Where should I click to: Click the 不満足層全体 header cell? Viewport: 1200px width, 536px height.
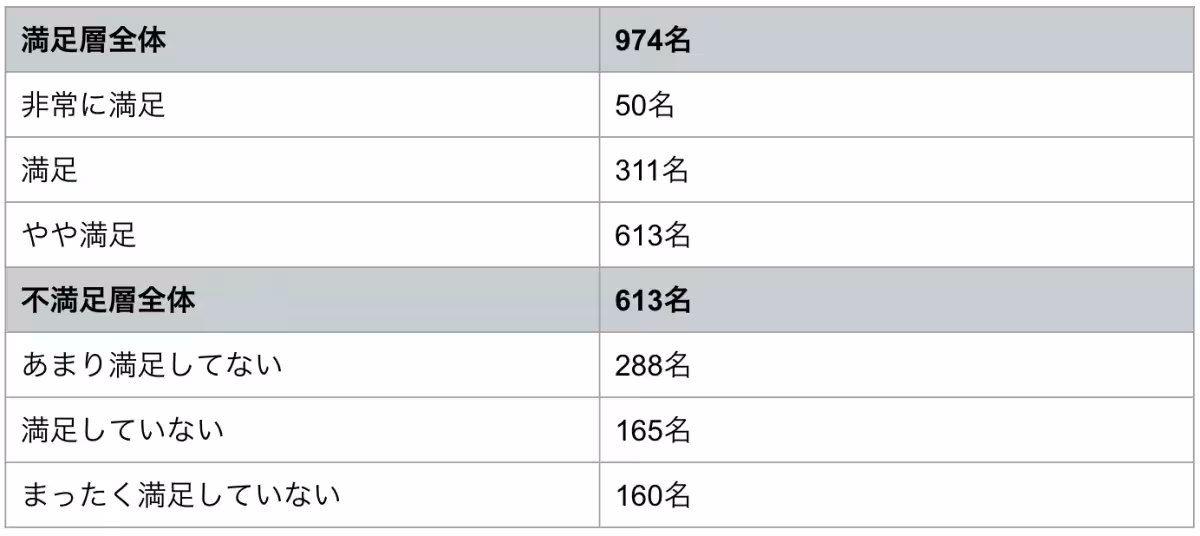point(107,300)
